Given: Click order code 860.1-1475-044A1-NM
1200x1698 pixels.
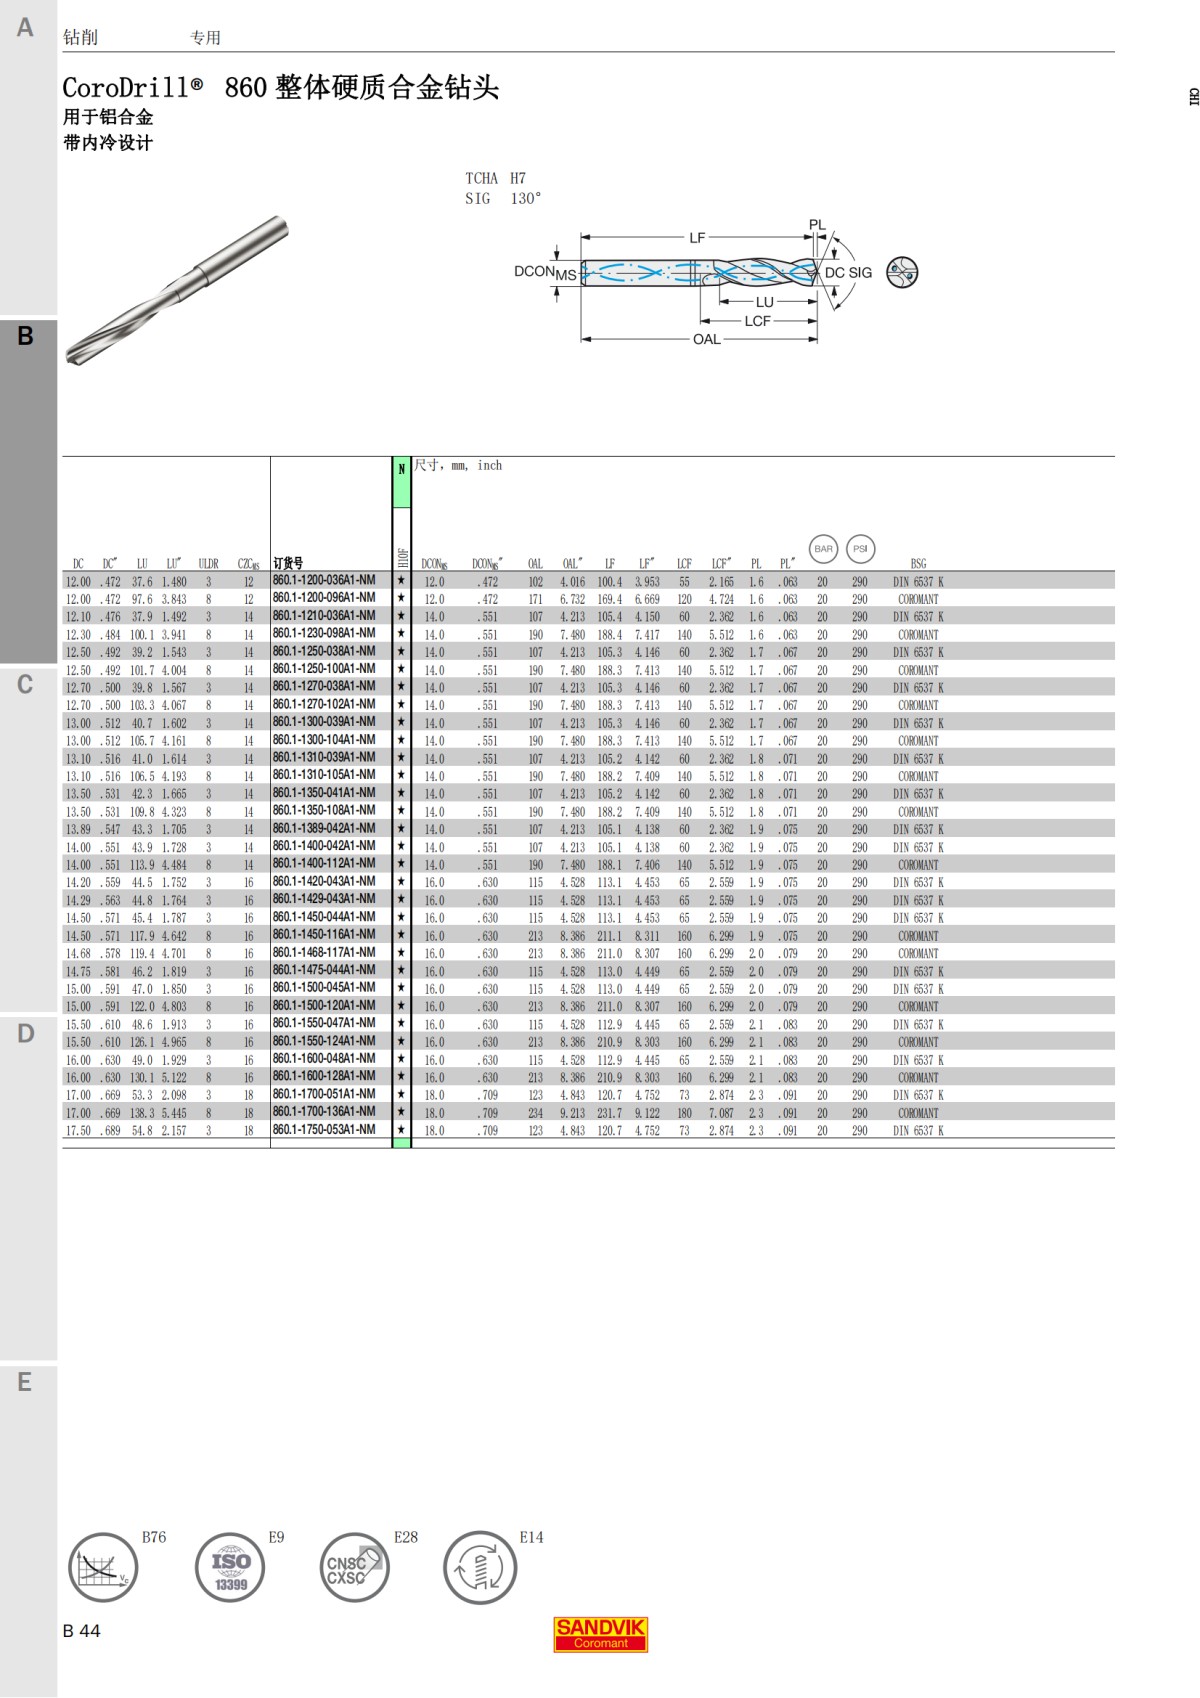Looking at the screenshot, I should pos(324,970).
